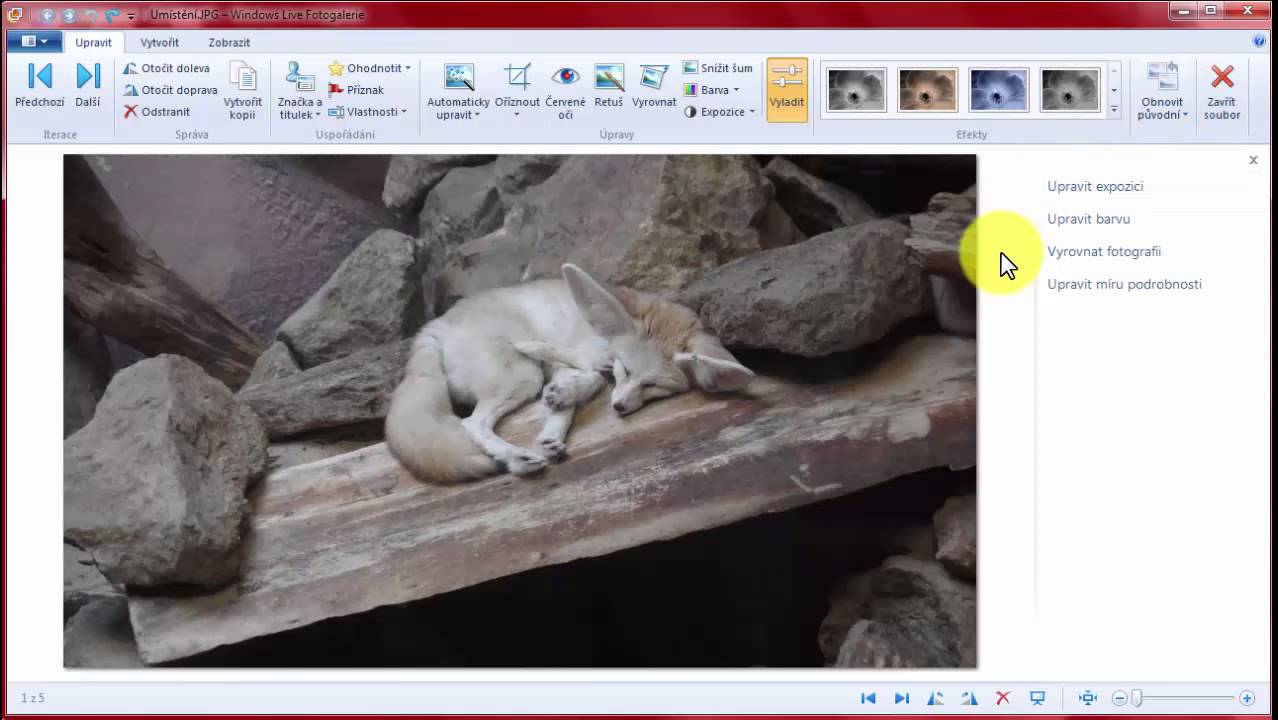Image resolution: width=1278 pixels, height=720 pixels.
Task: Select the Retuš retouch tool
Action: 608,86
